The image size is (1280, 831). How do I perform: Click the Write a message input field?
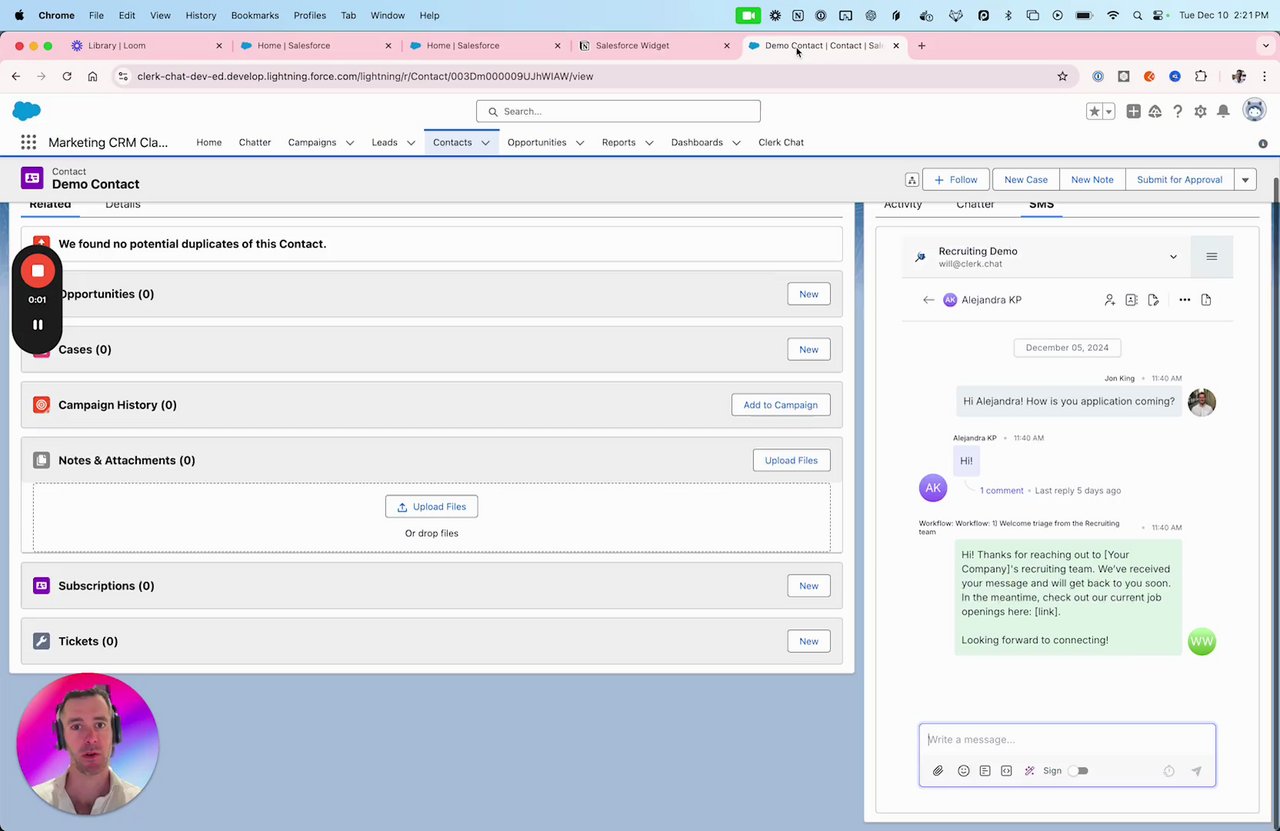(1067, 740)
